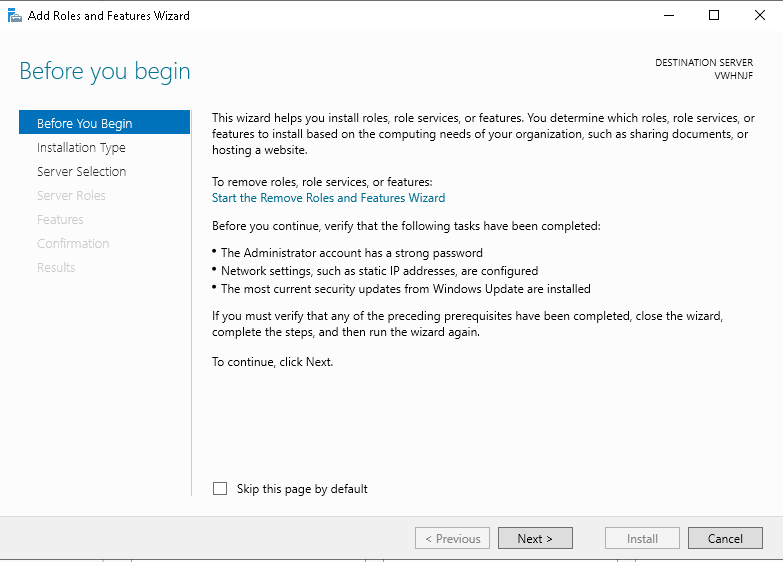783x562 pixels.
Task: Enable Skip this page by default checkbox
Action: pyautogui.click(x=220, y=489)
